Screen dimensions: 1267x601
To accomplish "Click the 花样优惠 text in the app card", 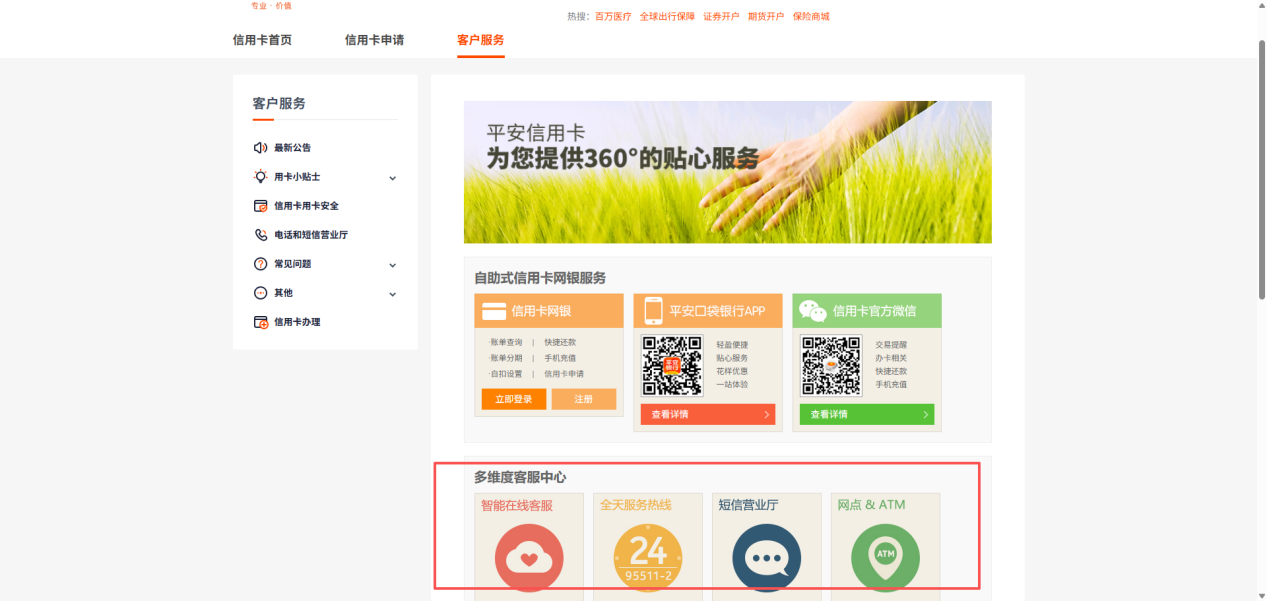I will pos(732,371).
